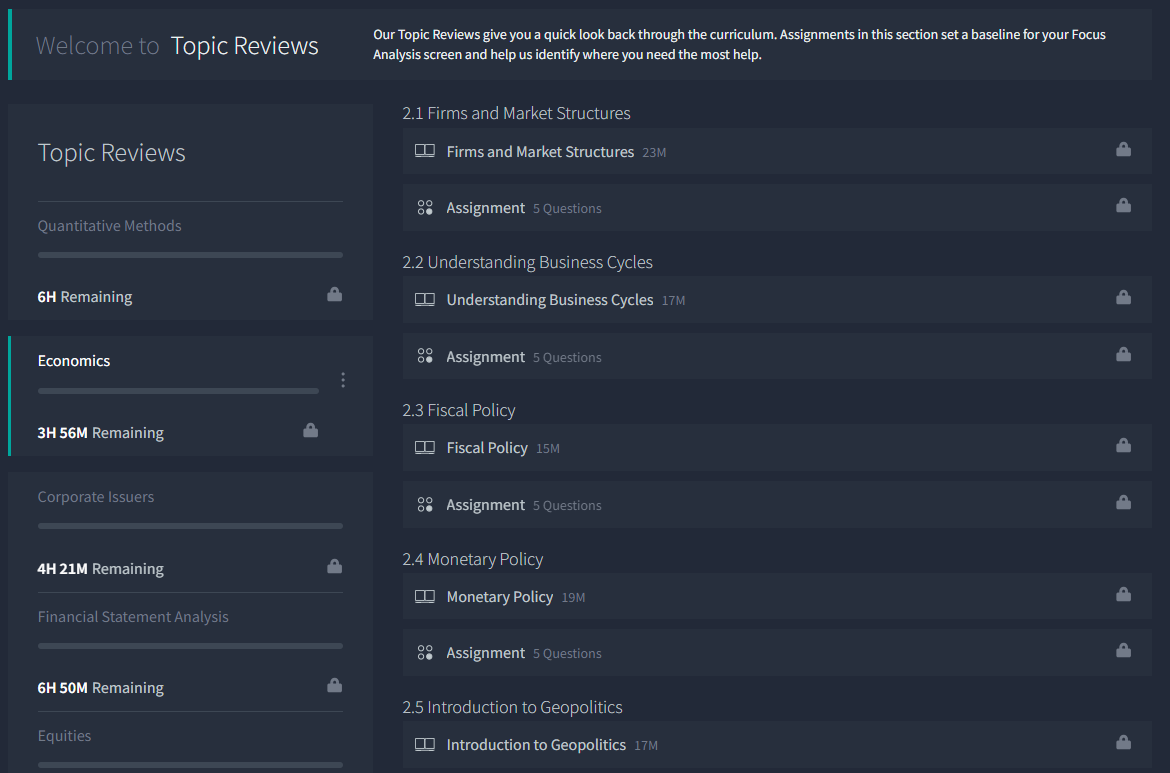Open the Fiscal Policy 15M lesson
The image size is (1170, 773).
pos(487,448)
